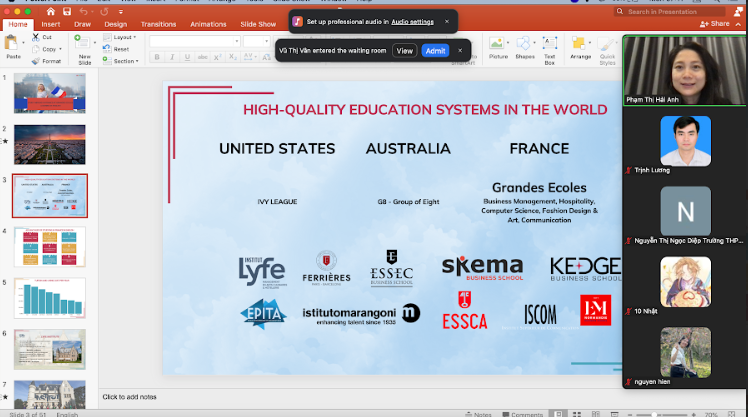748x417 pixels.
Task: Toggle the Notes pane in the status bar
Action: coord(479,413)
